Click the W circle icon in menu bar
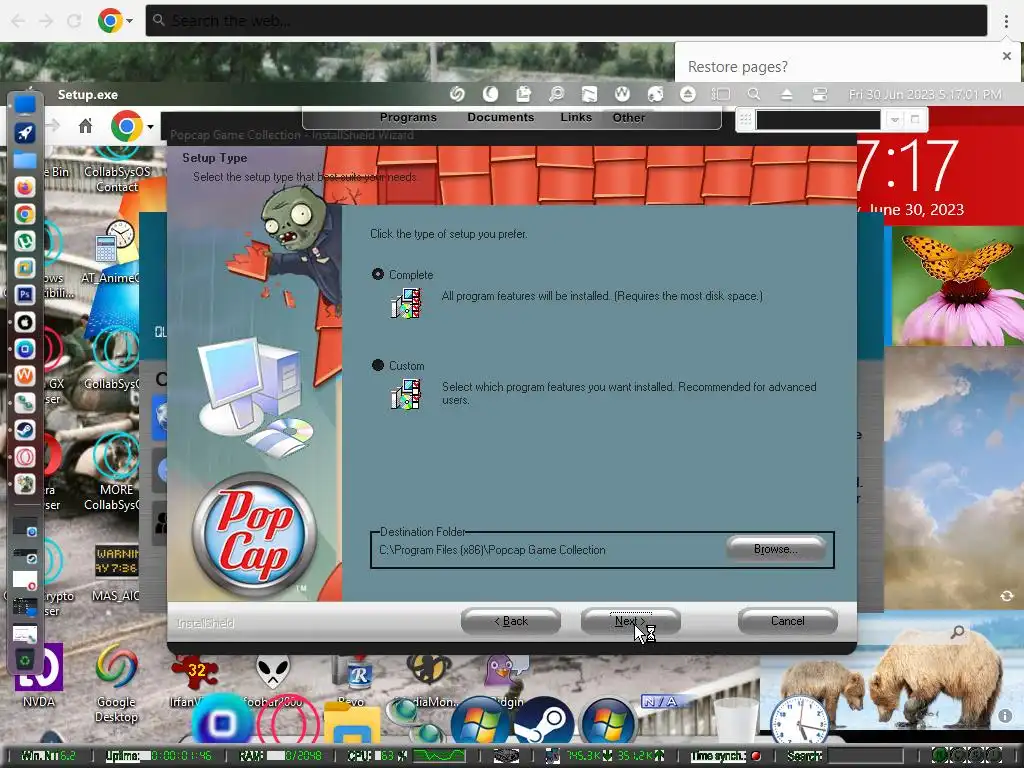 click(x=622, y=95)
